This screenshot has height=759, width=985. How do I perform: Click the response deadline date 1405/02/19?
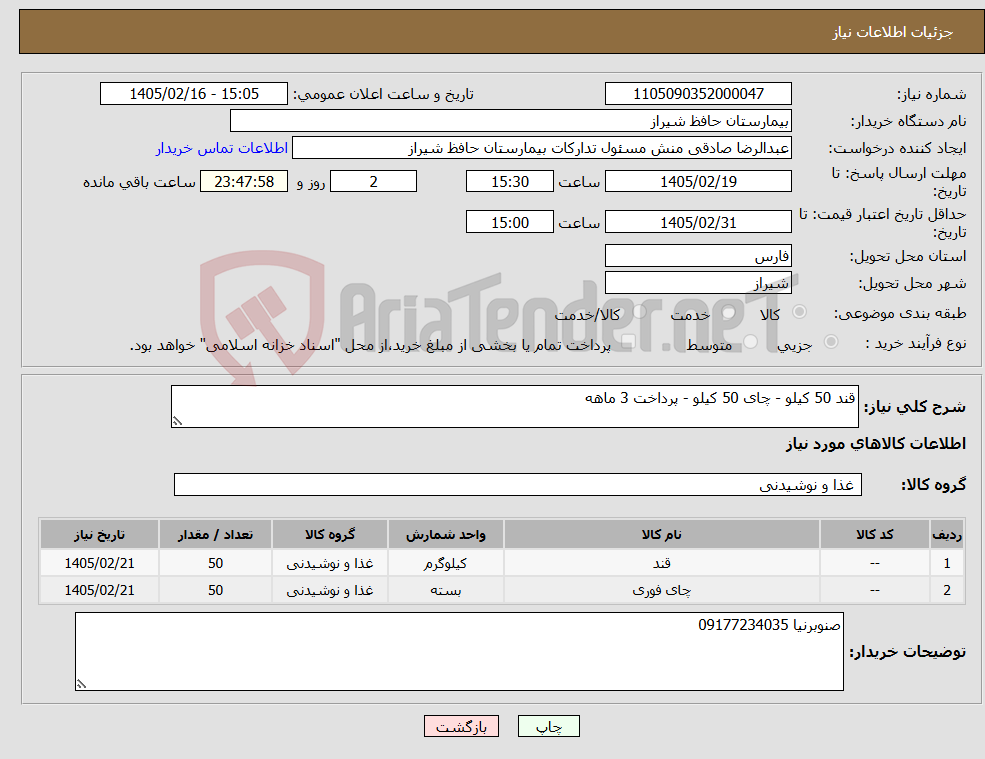pyautogui.click(x=698, y=182)
